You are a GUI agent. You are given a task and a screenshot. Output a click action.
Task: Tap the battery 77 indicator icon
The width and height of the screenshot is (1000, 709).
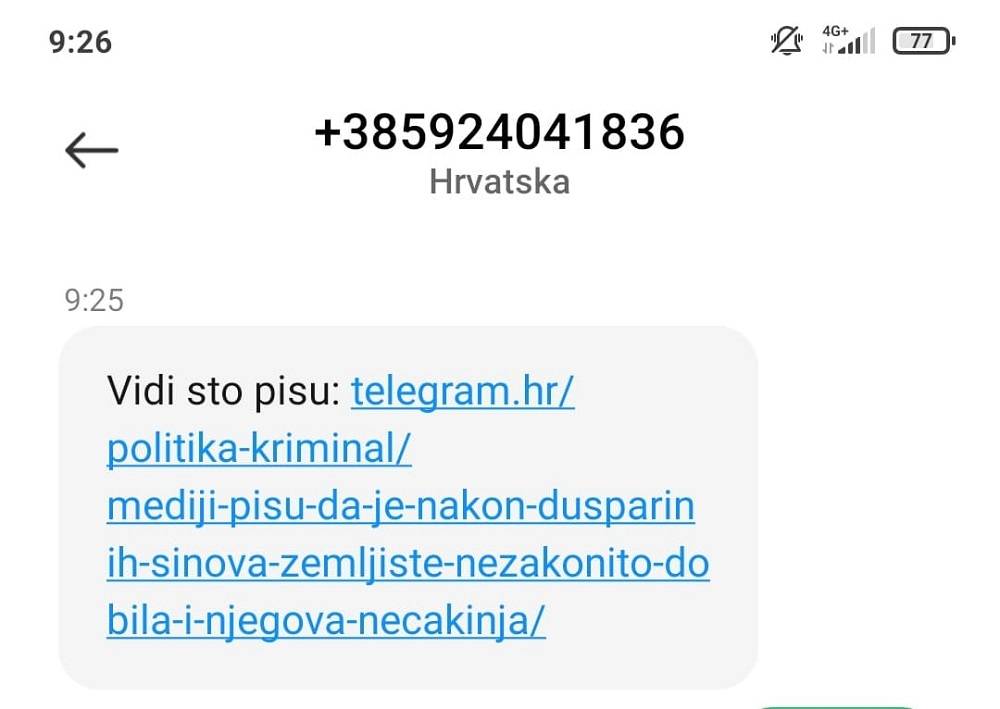(x=924, y=41)
